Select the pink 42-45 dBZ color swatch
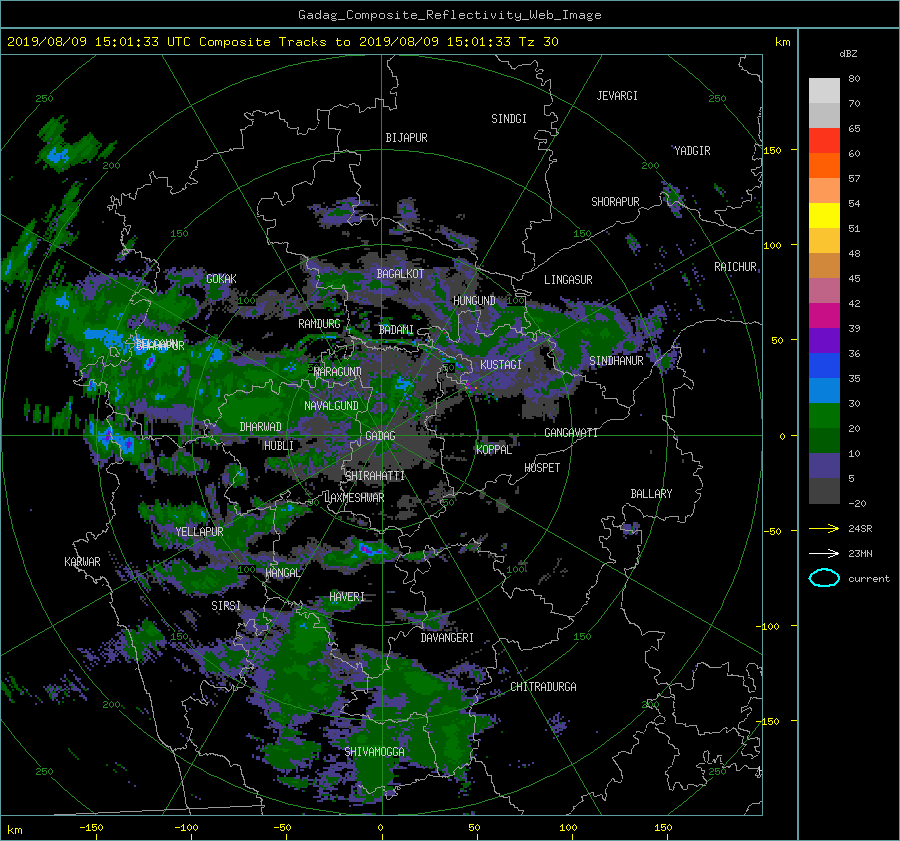 click(x=824, y=290)
